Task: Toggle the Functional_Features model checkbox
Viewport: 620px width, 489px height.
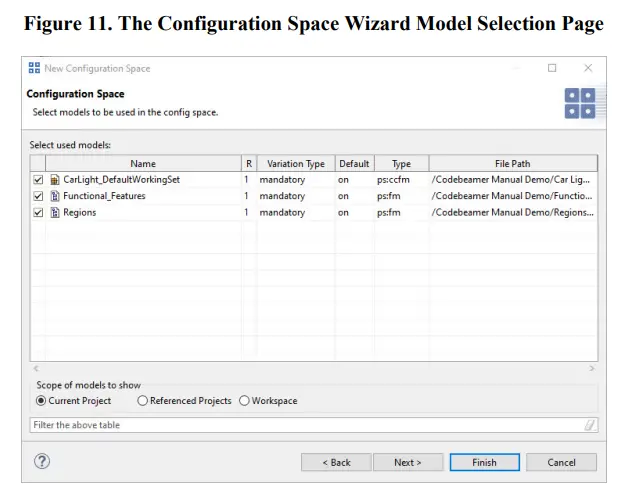Action: [x=39, y=196]
